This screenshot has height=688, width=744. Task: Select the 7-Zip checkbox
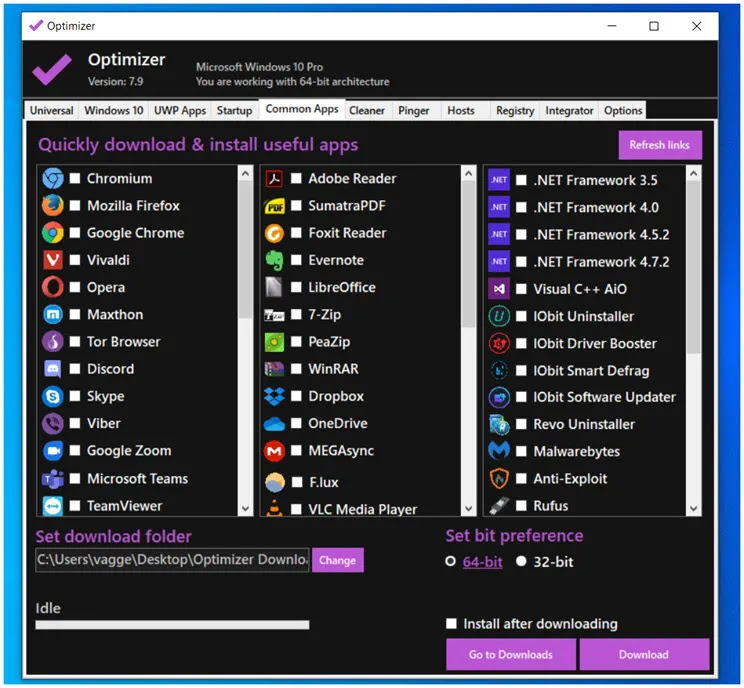click(296, 314)
